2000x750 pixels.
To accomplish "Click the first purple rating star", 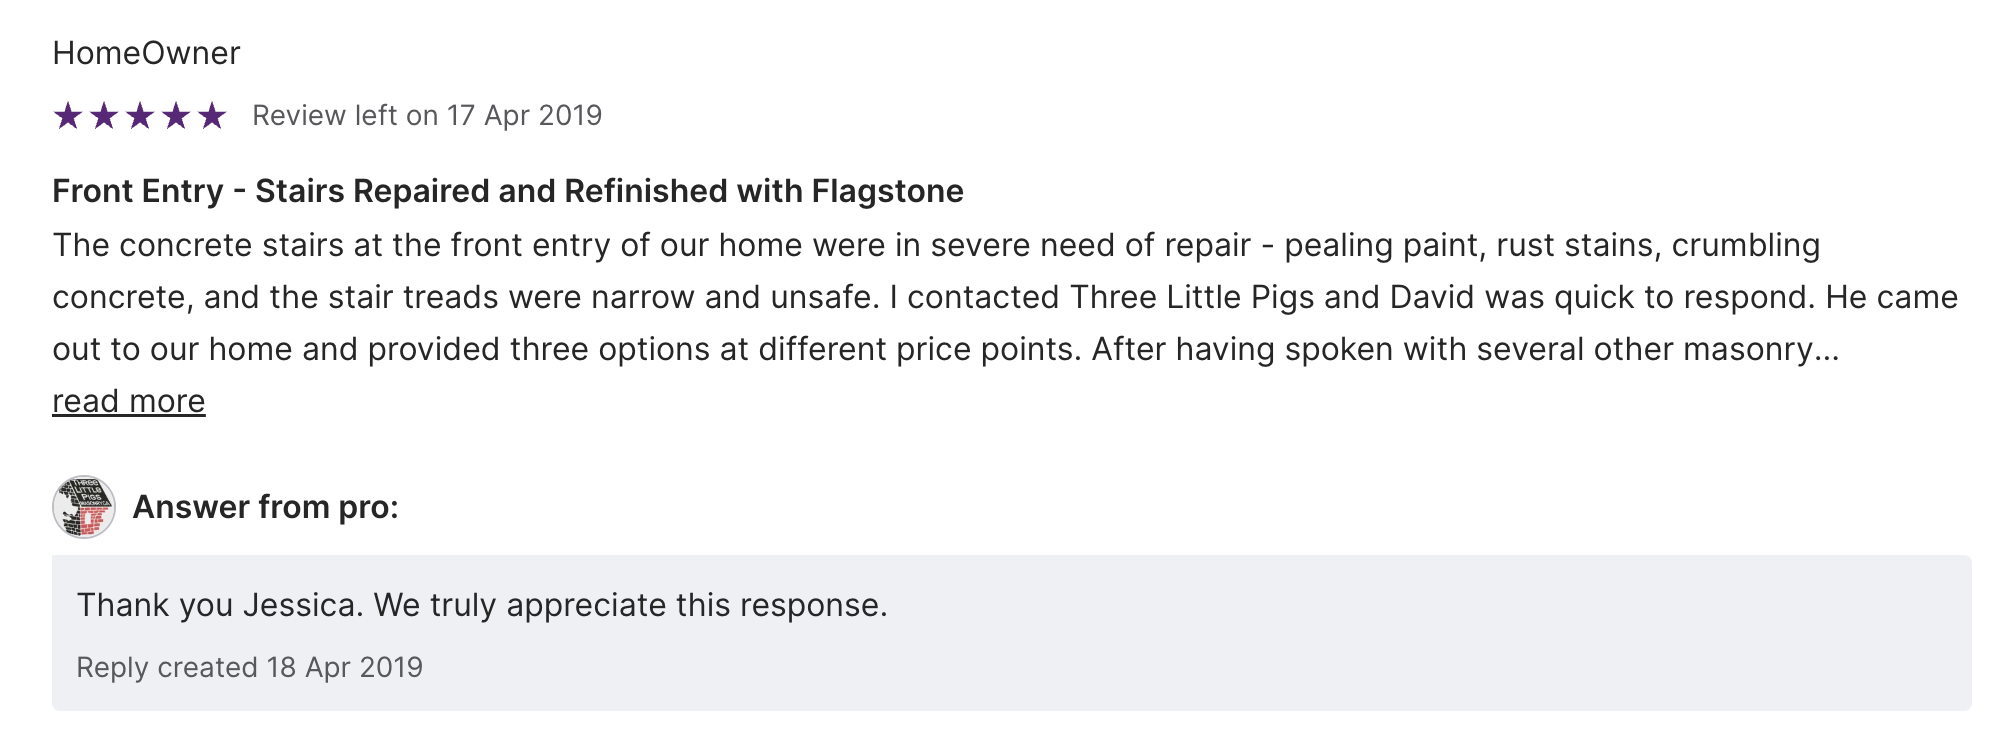I will coord(68,116).
